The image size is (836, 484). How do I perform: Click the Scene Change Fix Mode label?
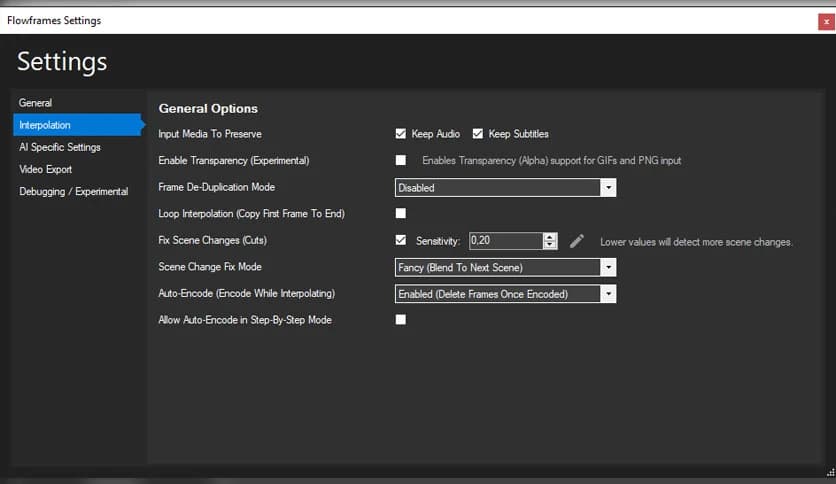(x=210, y=267)
